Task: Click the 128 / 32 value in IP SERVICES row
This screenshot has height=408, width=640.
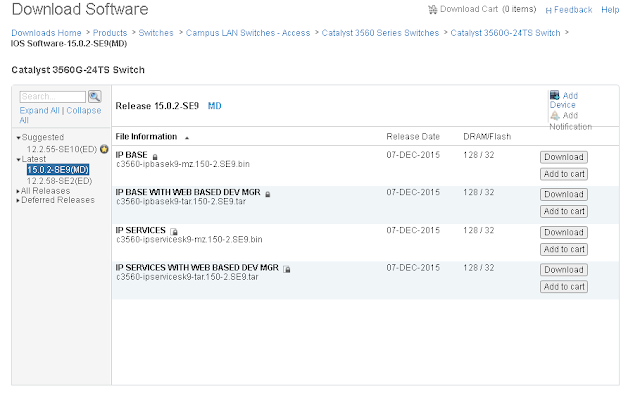Action: coord(479,231)
